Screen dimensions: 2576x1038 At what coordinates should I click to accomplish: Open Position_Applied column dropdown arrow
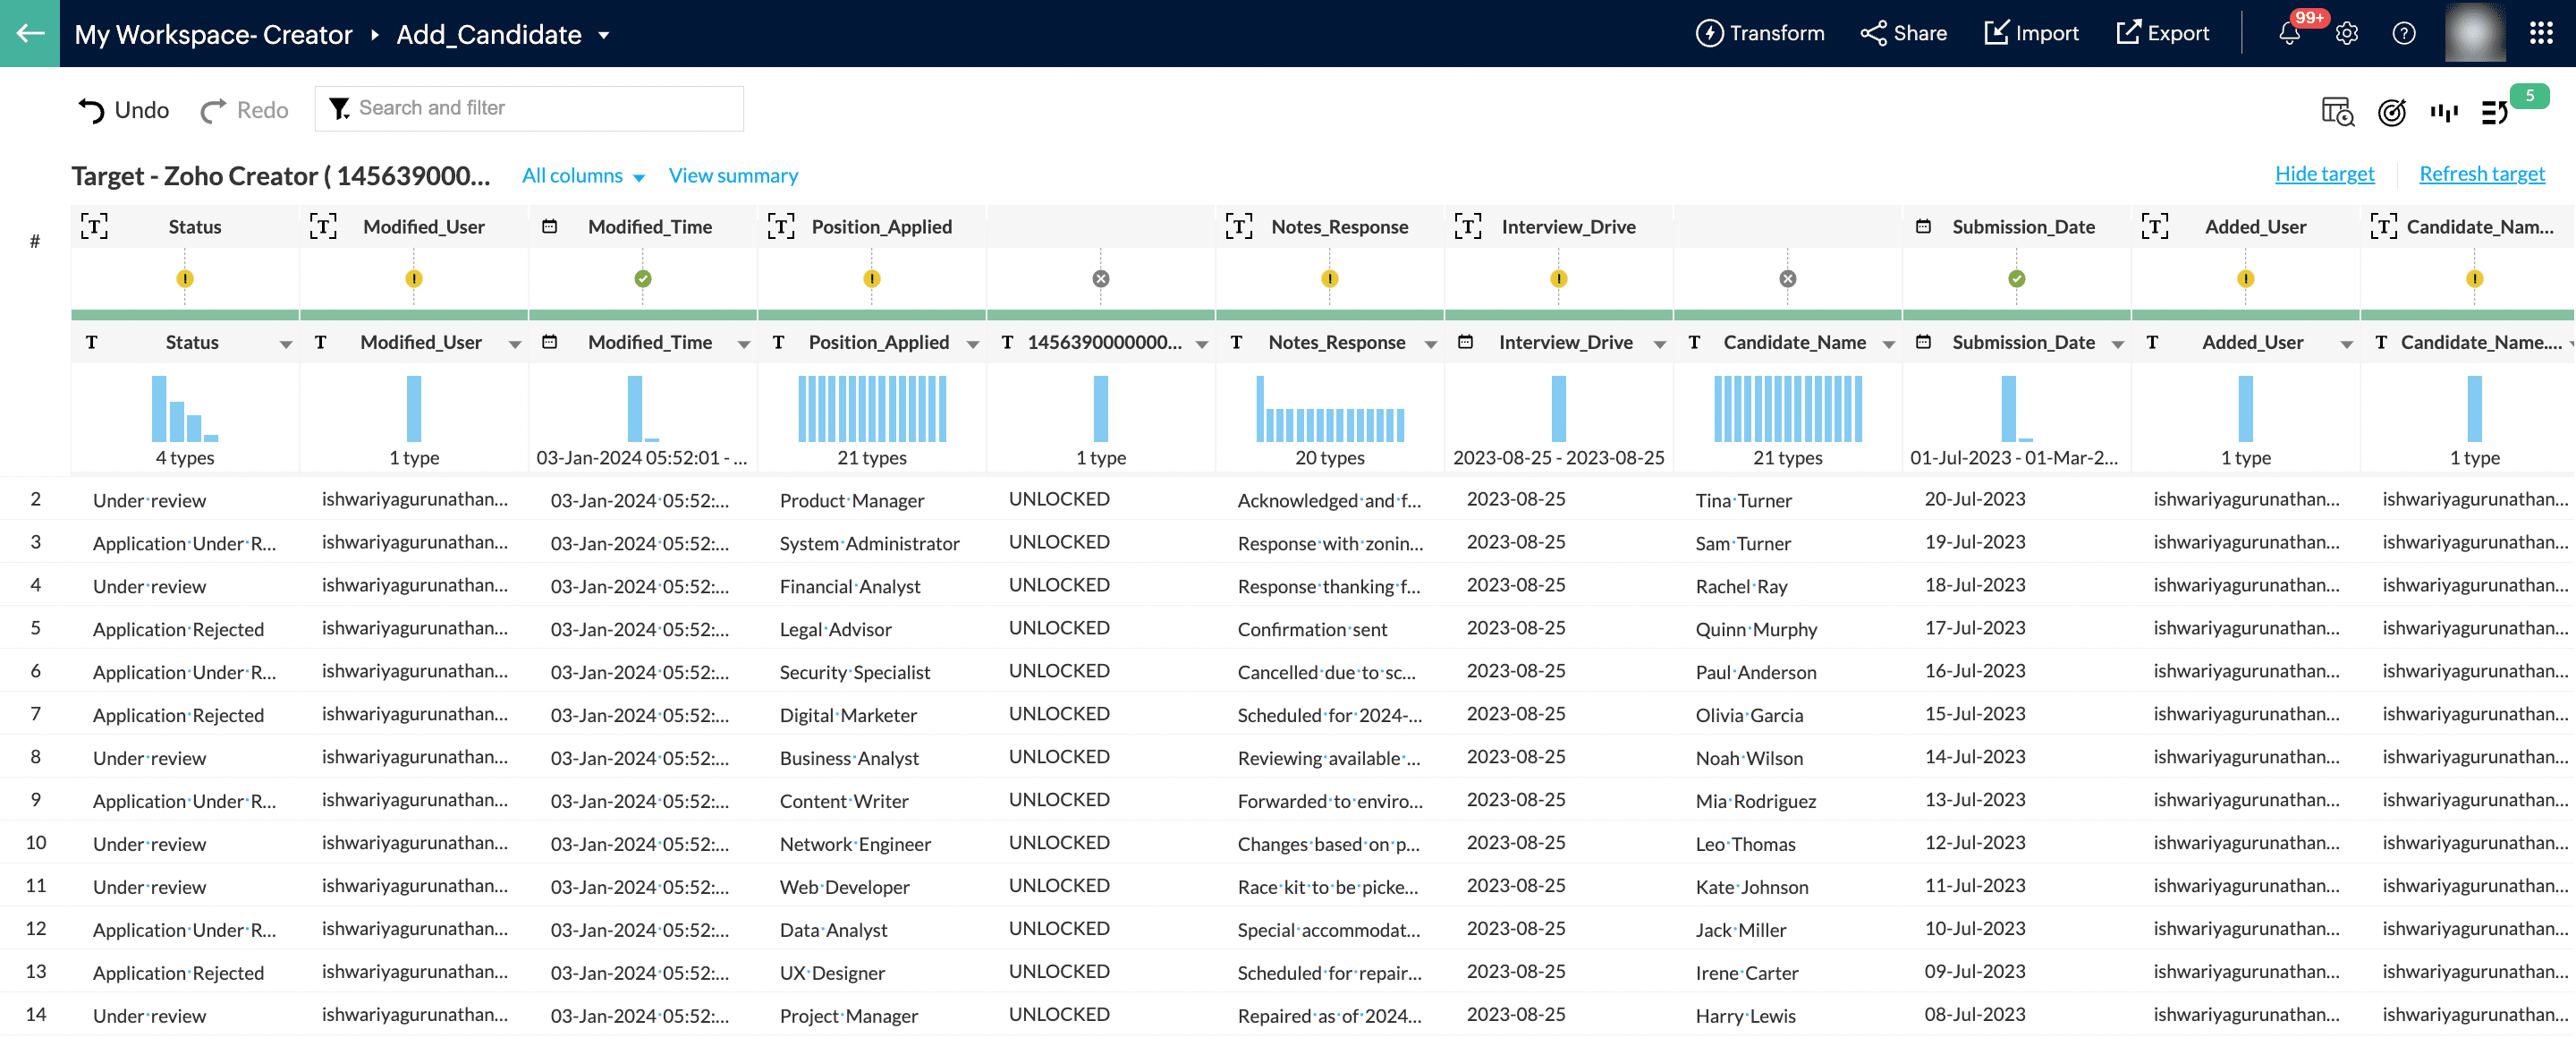972,344
